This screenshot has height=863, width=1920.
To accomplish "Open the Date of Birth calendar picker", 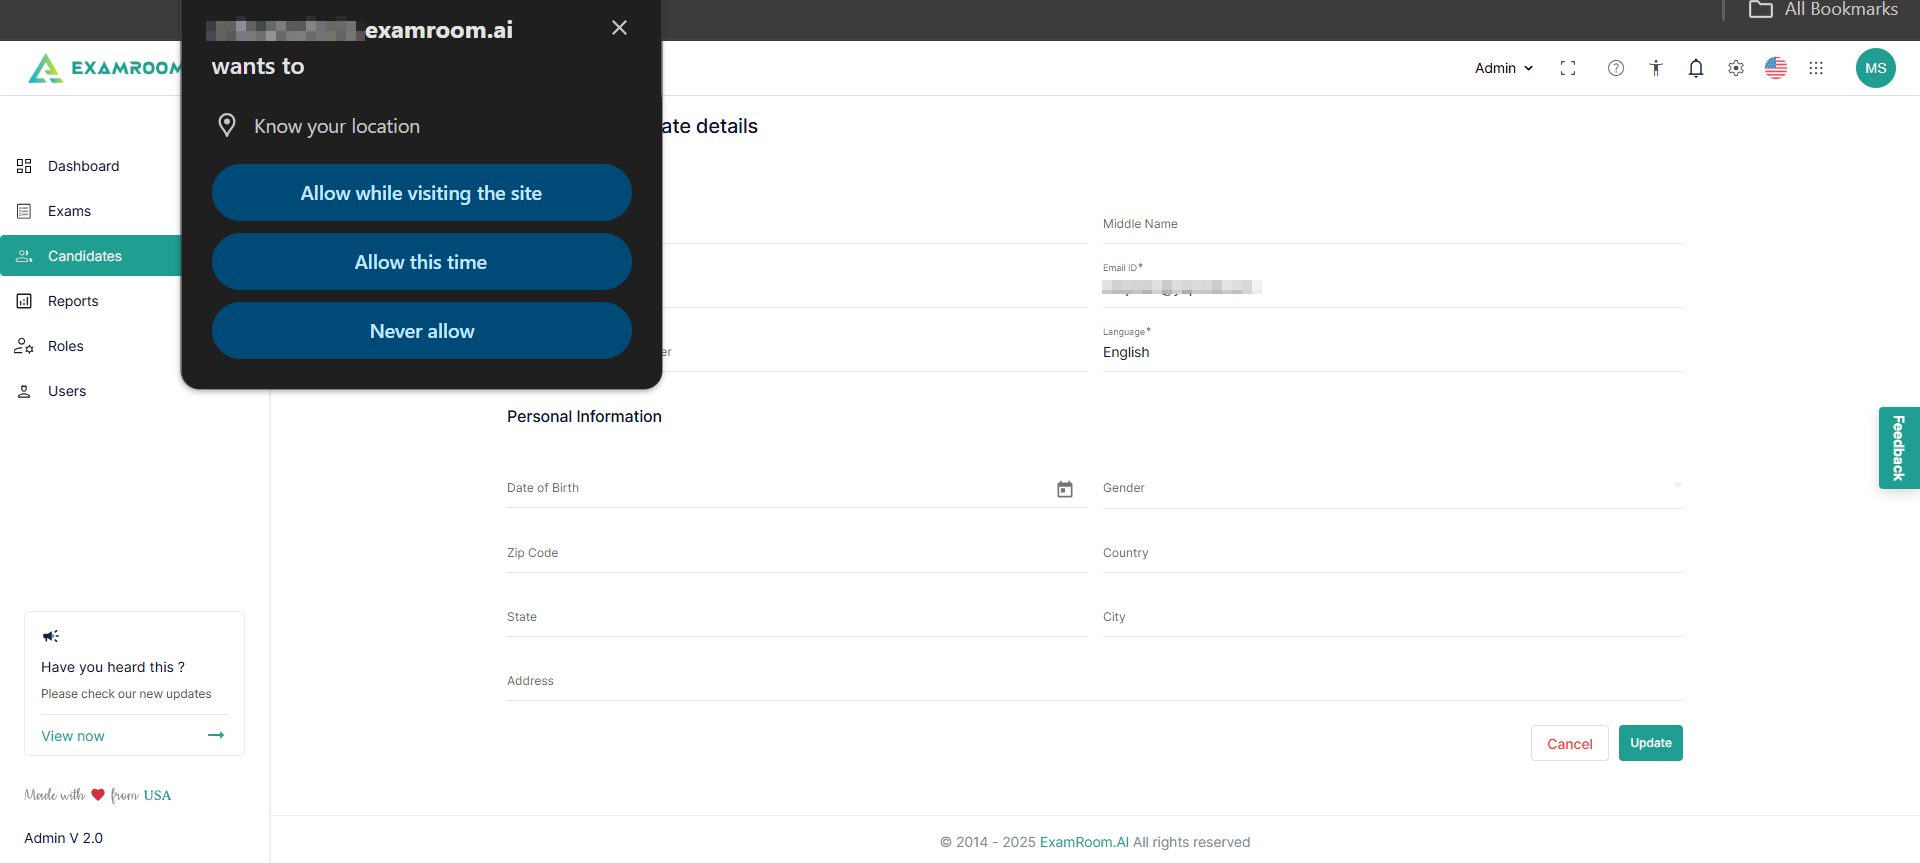I will tap(1065, 489).
